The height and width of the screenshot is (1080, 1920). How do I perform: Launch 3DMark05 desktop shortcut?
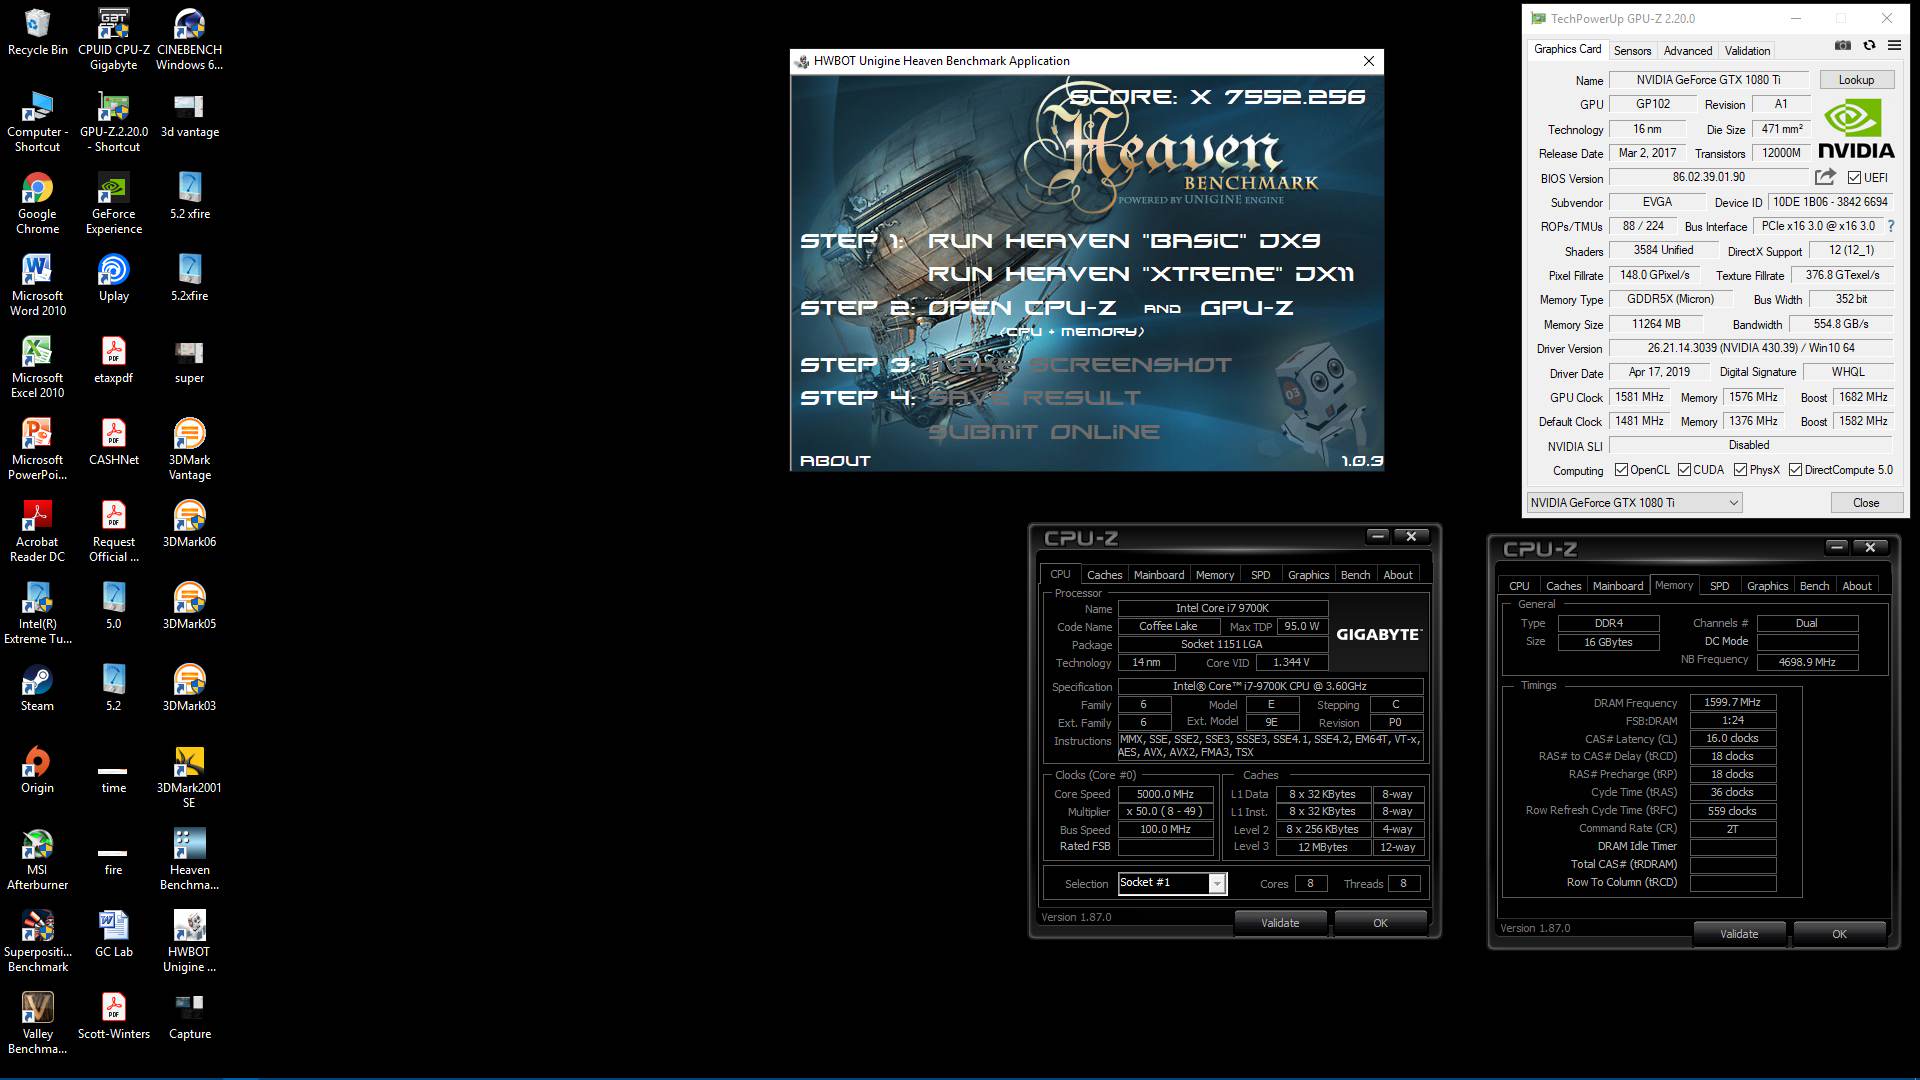(x=189, y=606)
